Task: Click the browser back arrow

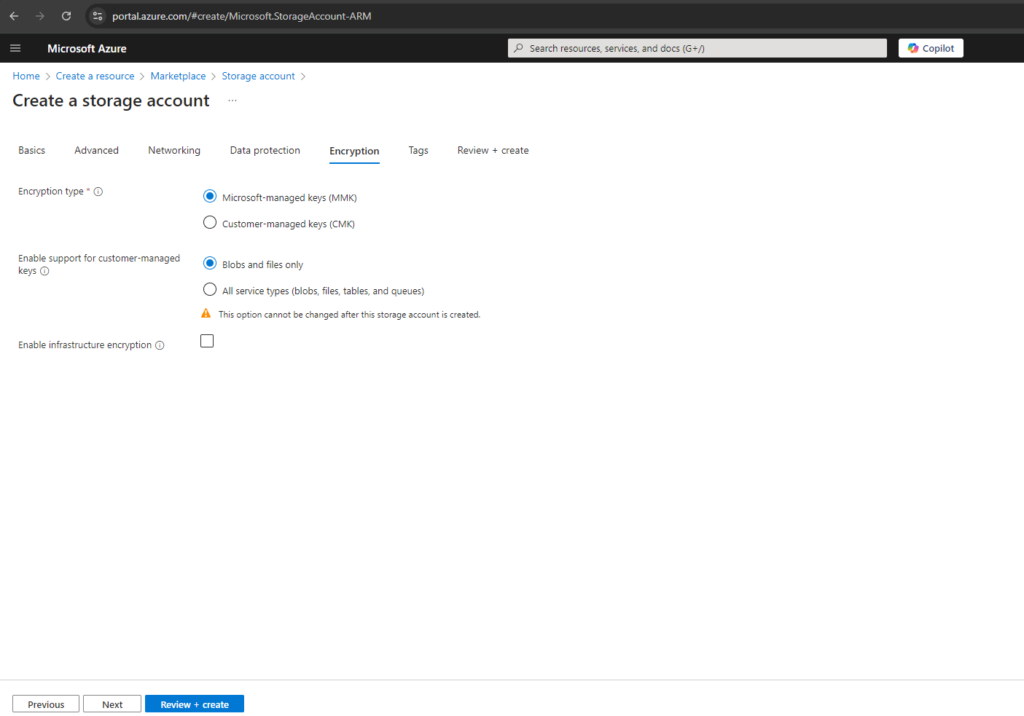Action: (14, 16)
